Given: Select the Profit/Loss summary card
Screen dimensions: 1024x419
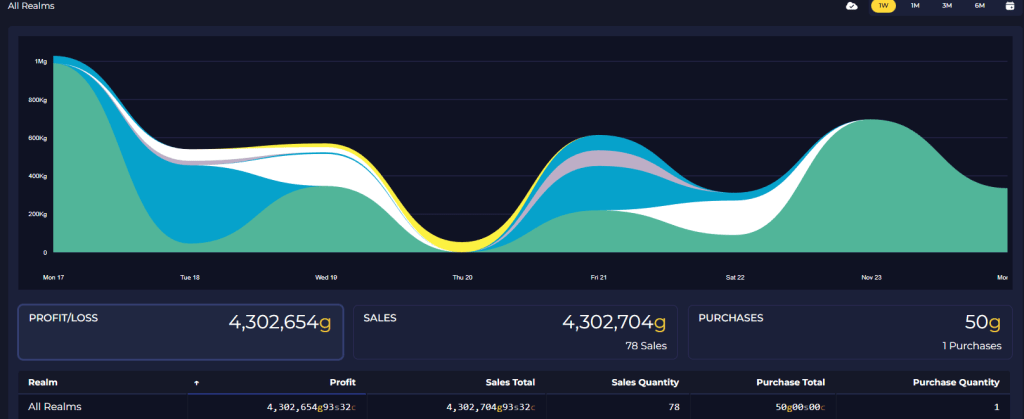Looking at the screenshot, I should [180, 332].
